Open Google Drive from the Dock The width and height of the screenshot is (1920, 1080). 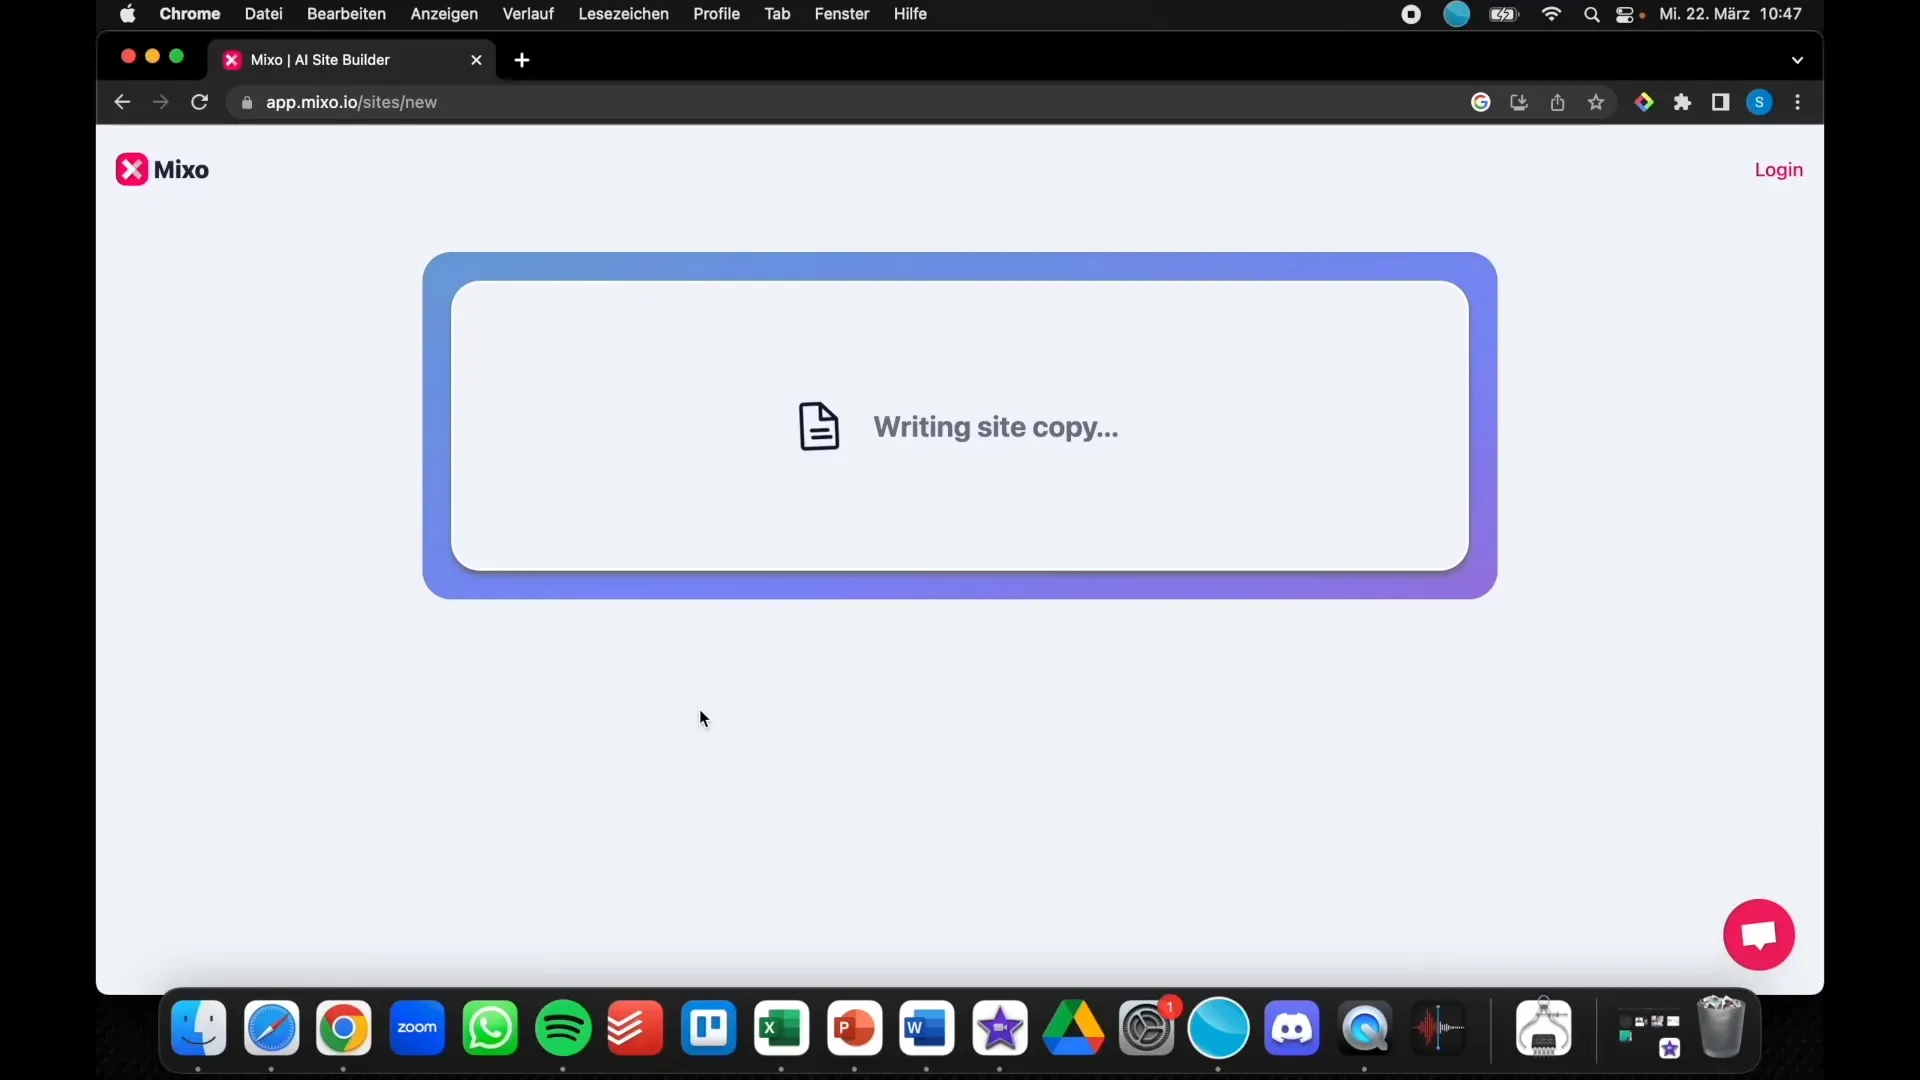coord(1073,1028)
